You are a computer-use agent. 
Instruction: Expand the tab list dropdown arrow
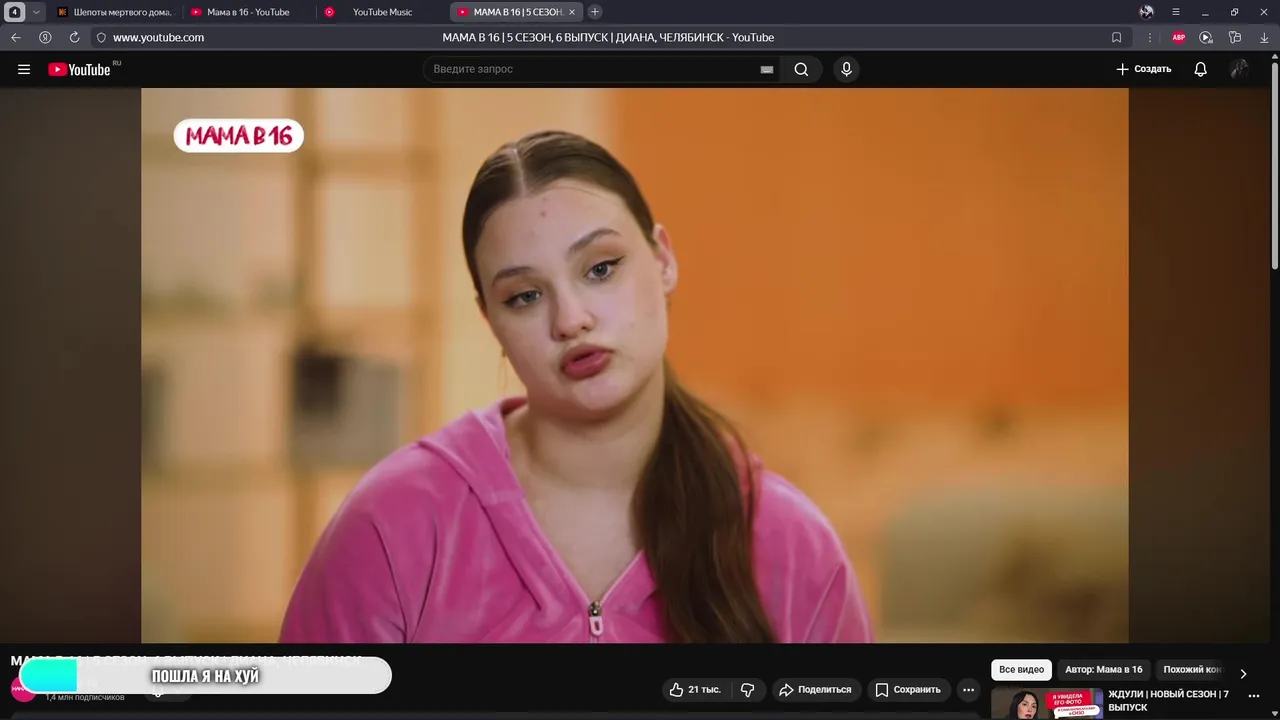[x=36, y=12]
